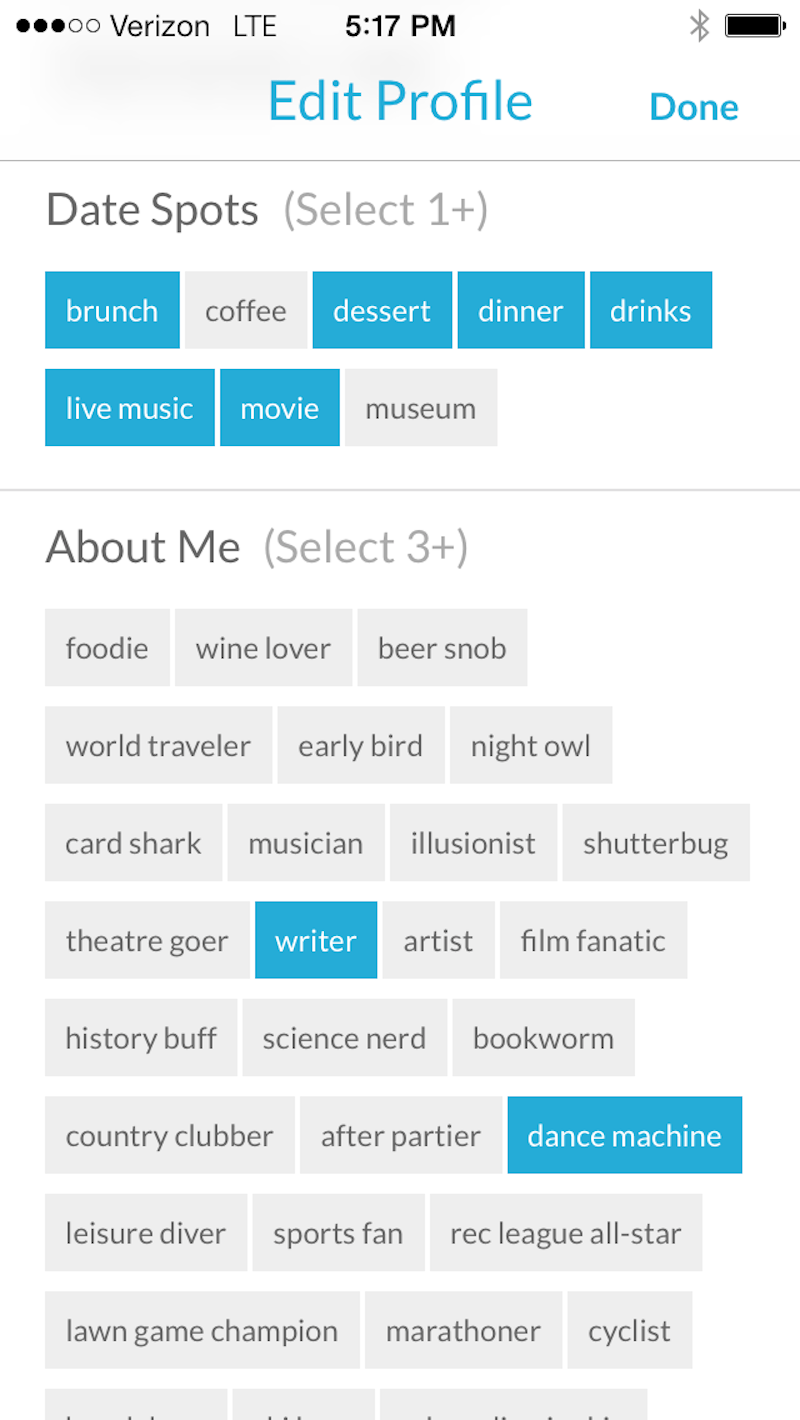
Task: Select the "film fanatic" tag
Action: [x=593, y=940]
